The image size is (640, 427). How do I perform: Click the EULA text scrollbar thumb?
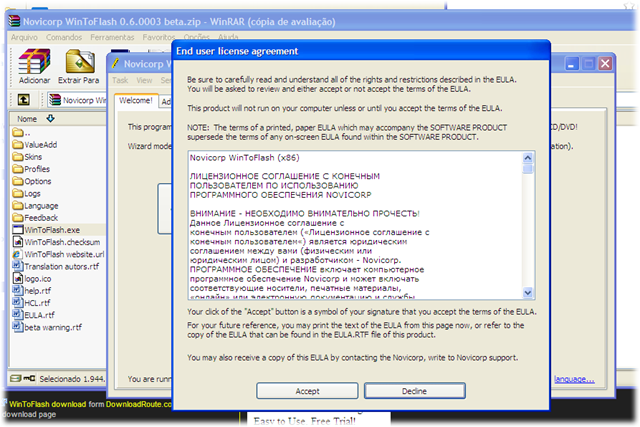pyautogui.click(x=528, y=169)
